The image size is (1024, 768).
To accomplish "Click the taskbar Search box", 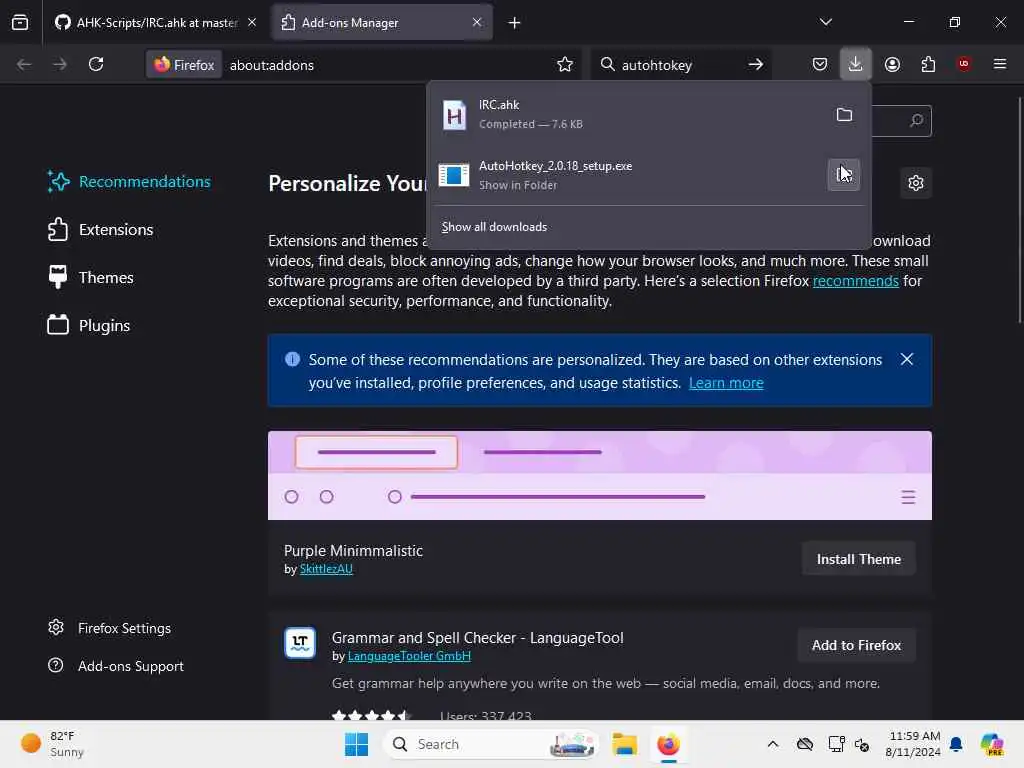I will pos(491,744).
